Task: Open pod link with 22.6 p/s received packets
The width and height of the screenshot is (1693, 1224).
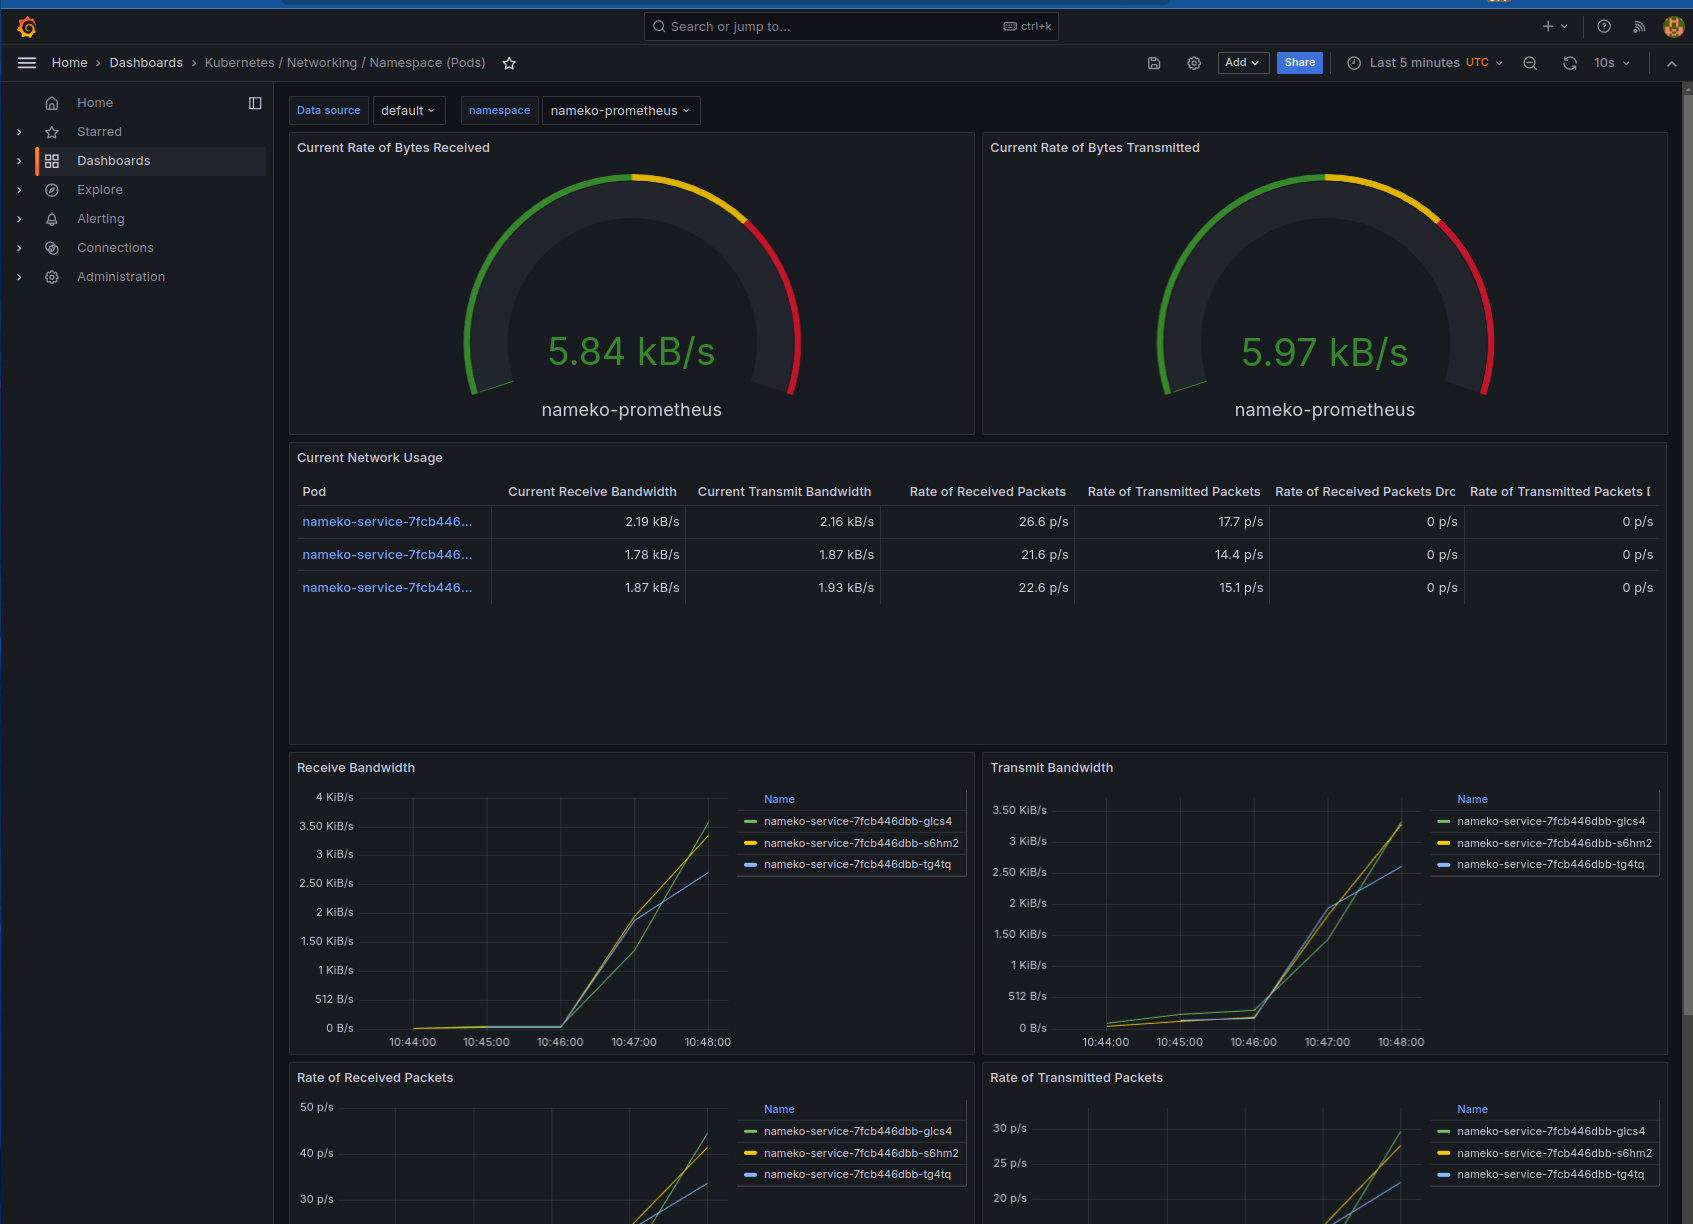Action: click(x=387, y=588)
